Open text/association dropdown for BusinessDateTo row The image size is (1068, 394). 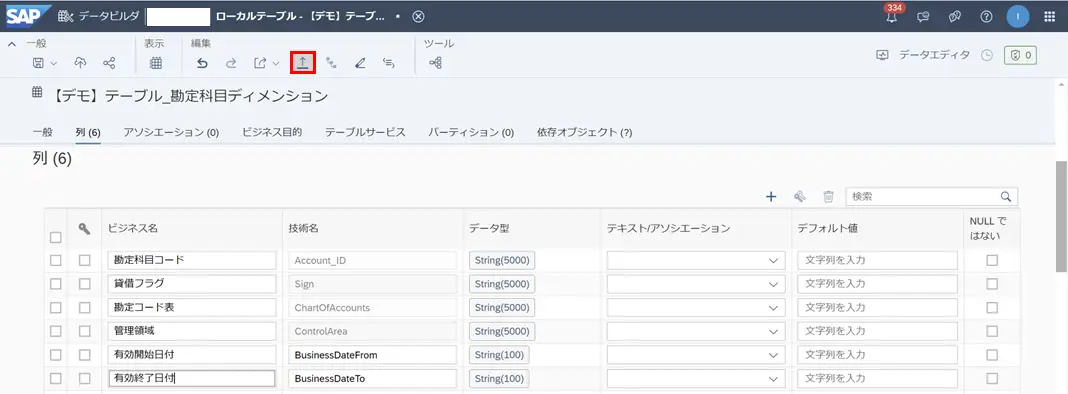click(x=773, y=378)
